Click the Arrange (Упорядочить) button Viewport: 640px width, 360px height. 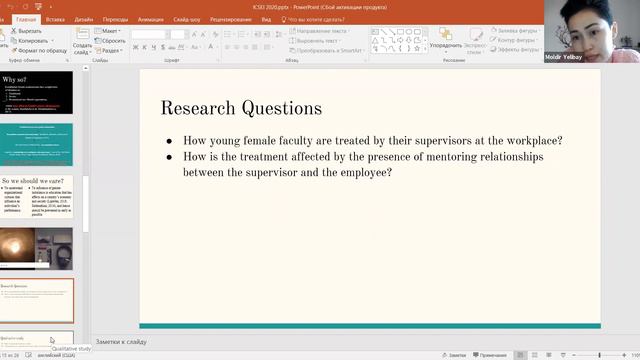pyautogui.click(x=446, y=39)
